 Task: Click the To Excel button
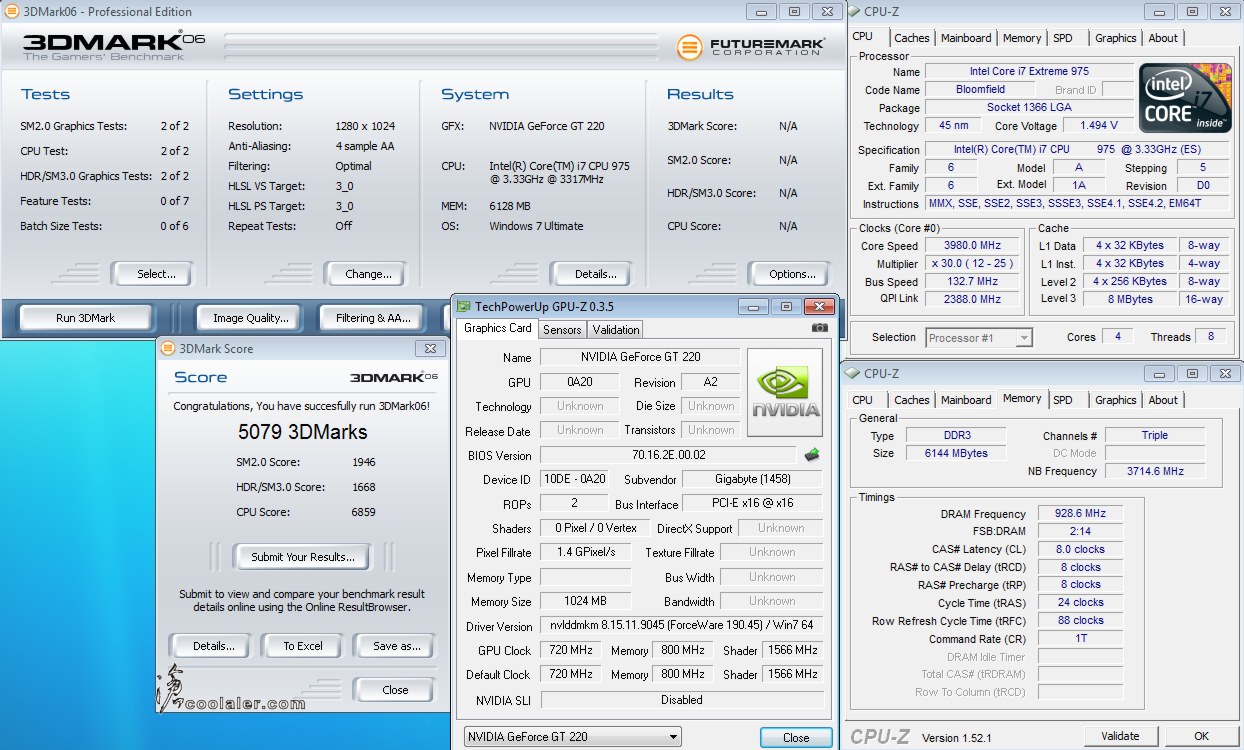tap(303, 646)
